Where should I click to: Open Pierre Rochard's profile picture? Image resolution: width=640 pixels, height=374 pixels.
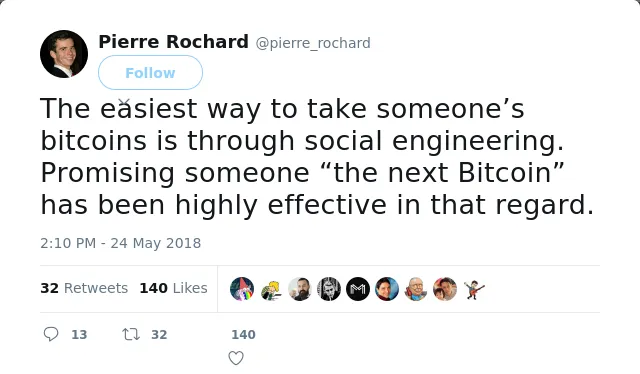coord(64,54)
